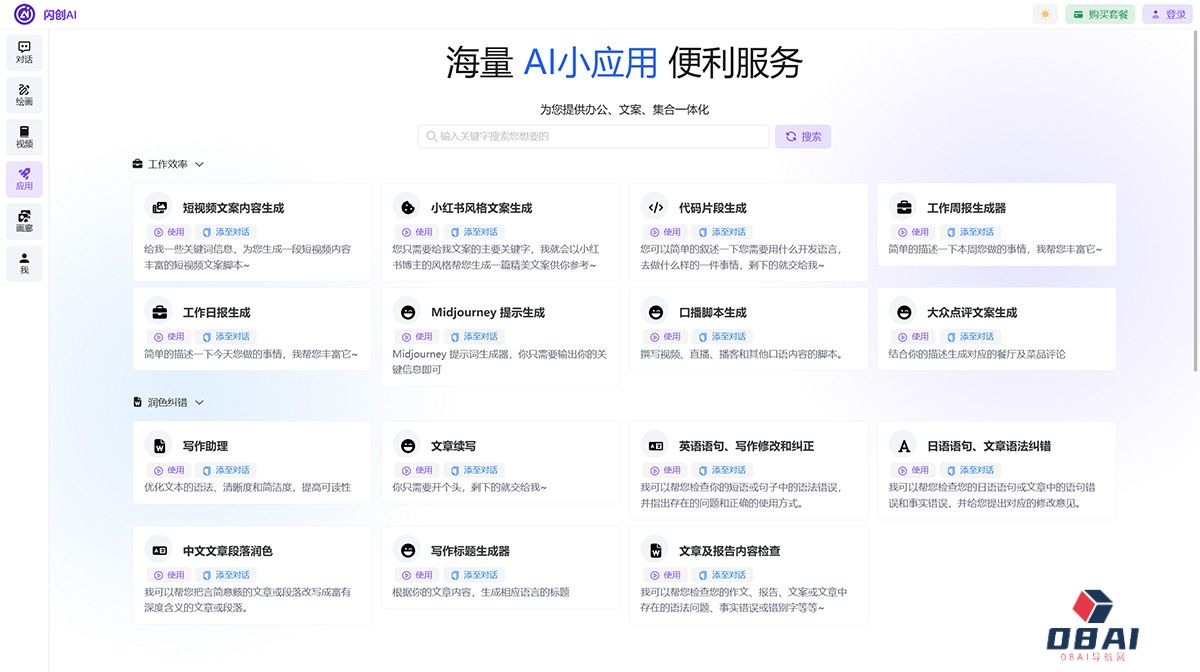Click 使用 on 短视频文案内容生成 card
1200x672 pixels.
[x=168, y=232]
